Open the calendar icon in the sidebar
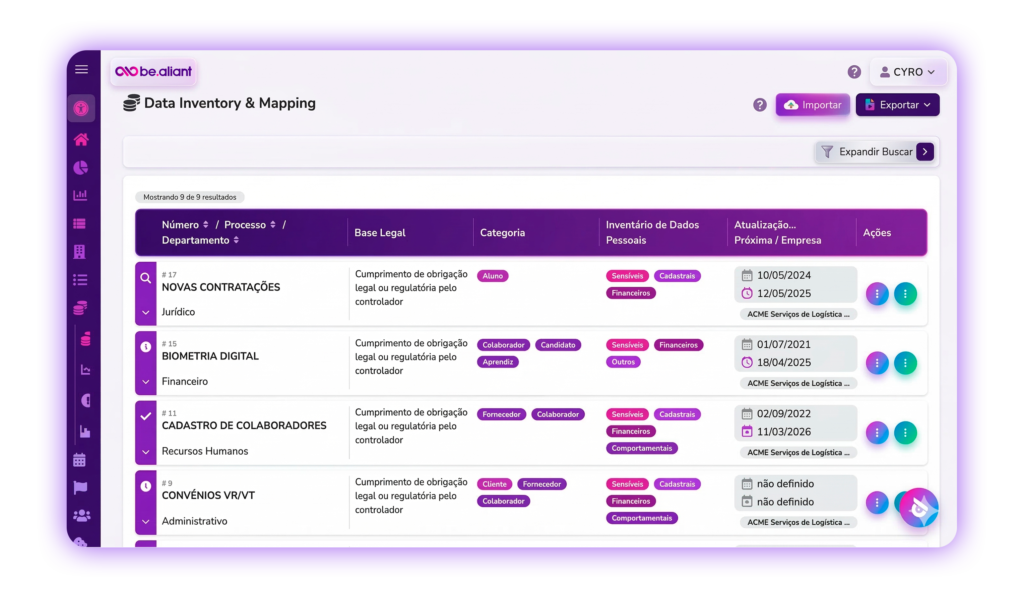Viewport: 1024px width, 597px height. [81, 460]
